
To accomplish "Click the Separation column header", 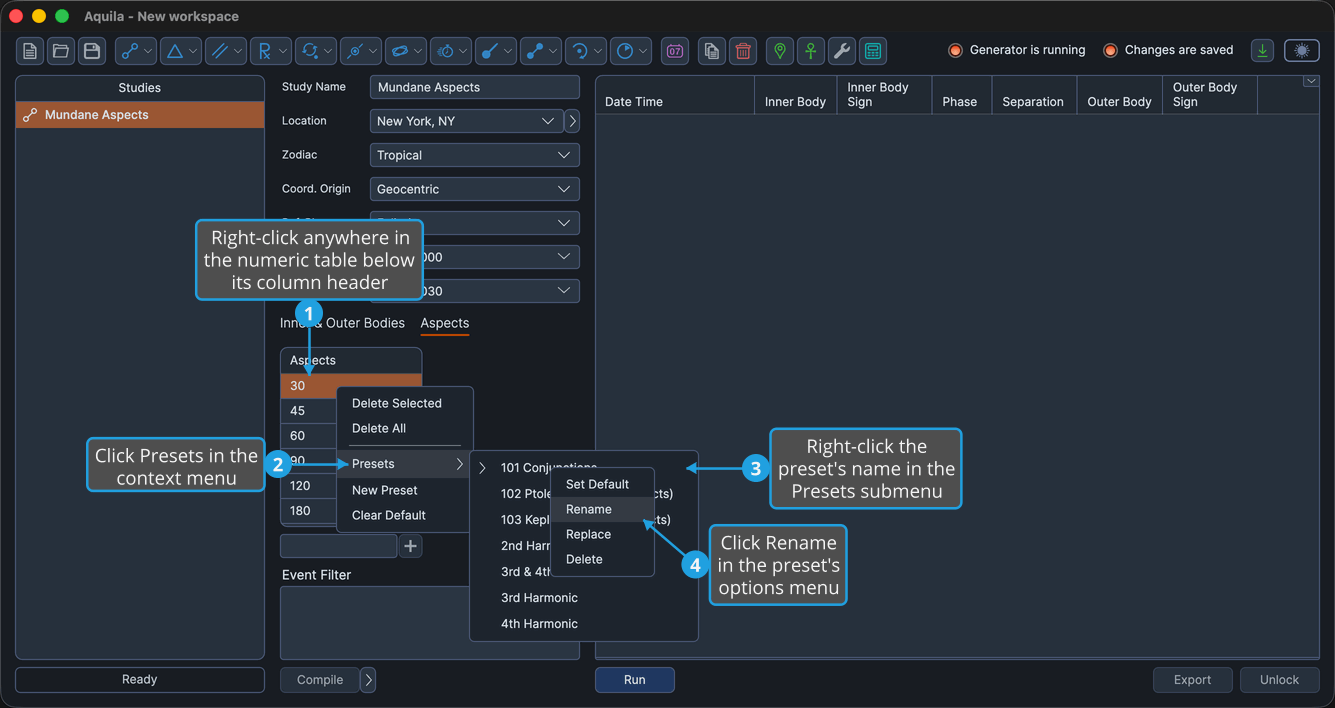I will [1033, 96].
